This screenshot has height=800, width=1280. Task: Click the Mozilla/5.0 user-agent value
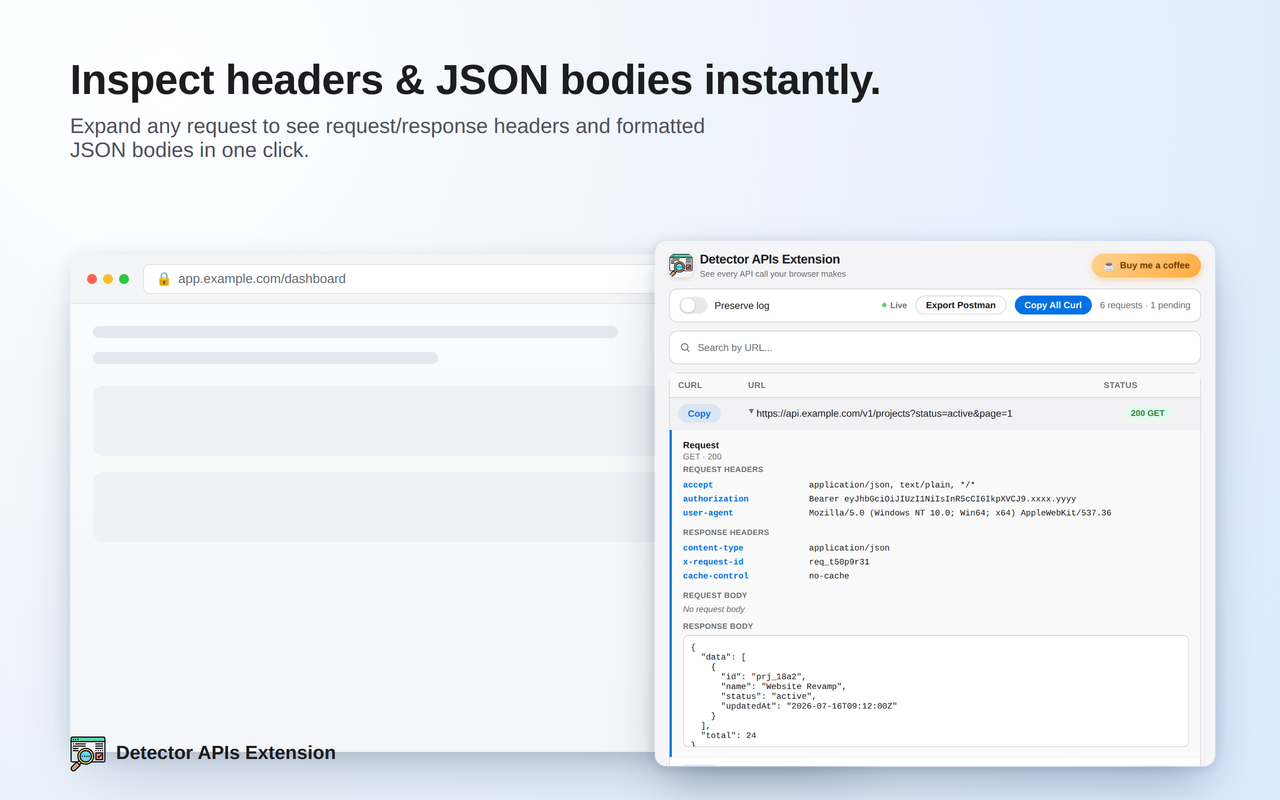click(960, 513)
